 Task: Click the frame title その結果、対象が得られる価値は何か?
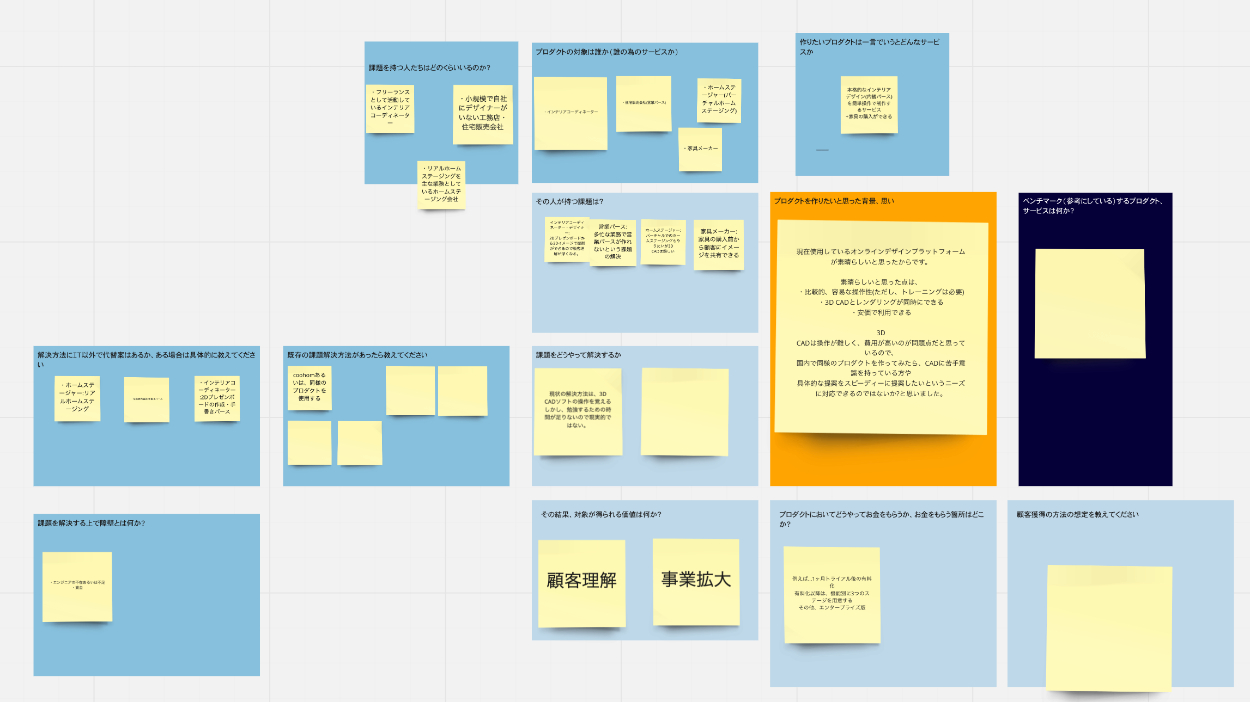click(x=601, y=514)
